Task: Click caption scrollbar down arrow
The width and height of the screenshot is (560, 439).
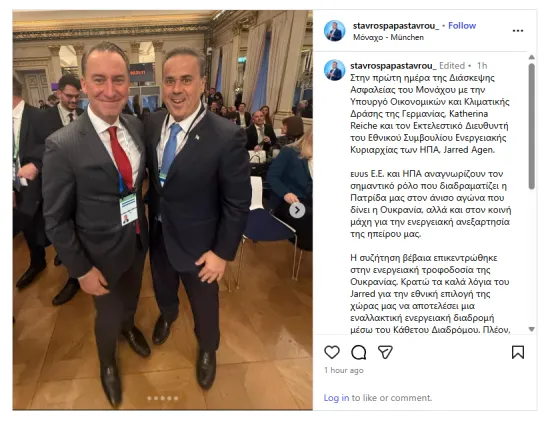Action: (x=531, y=329)
